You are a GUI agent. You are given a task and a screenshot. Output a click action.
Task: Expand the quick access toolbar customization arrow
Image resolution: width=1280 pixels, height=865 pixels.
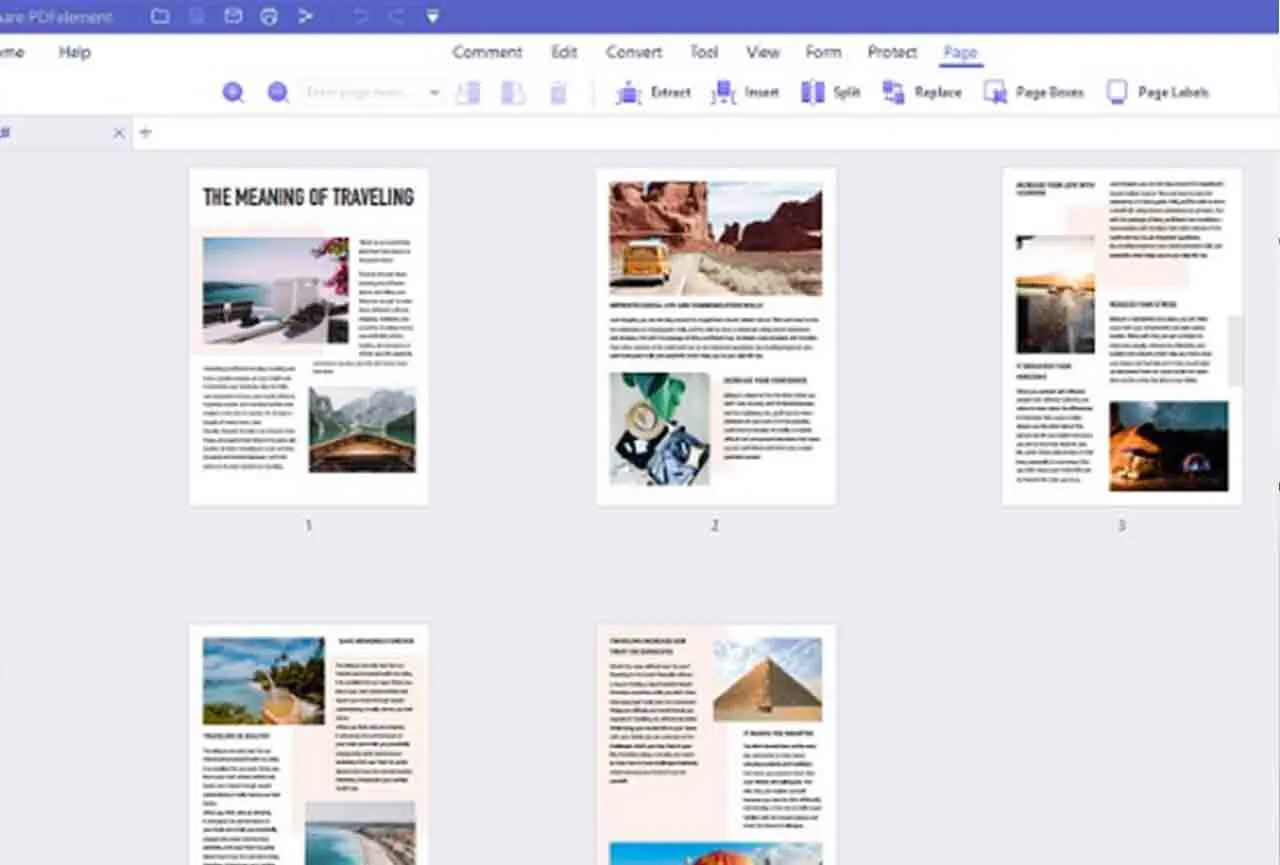coord(432,15)
